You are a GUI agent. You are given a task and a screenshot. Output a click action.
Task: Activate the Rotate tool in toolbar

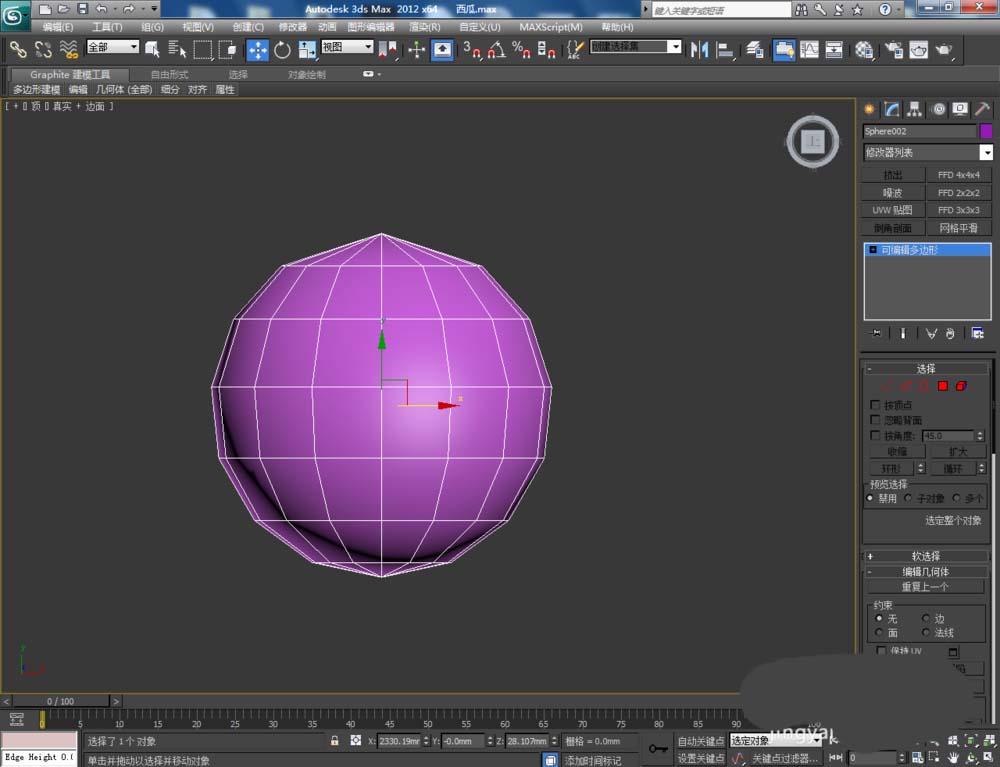pyautogui.click(x=282, y=49)
